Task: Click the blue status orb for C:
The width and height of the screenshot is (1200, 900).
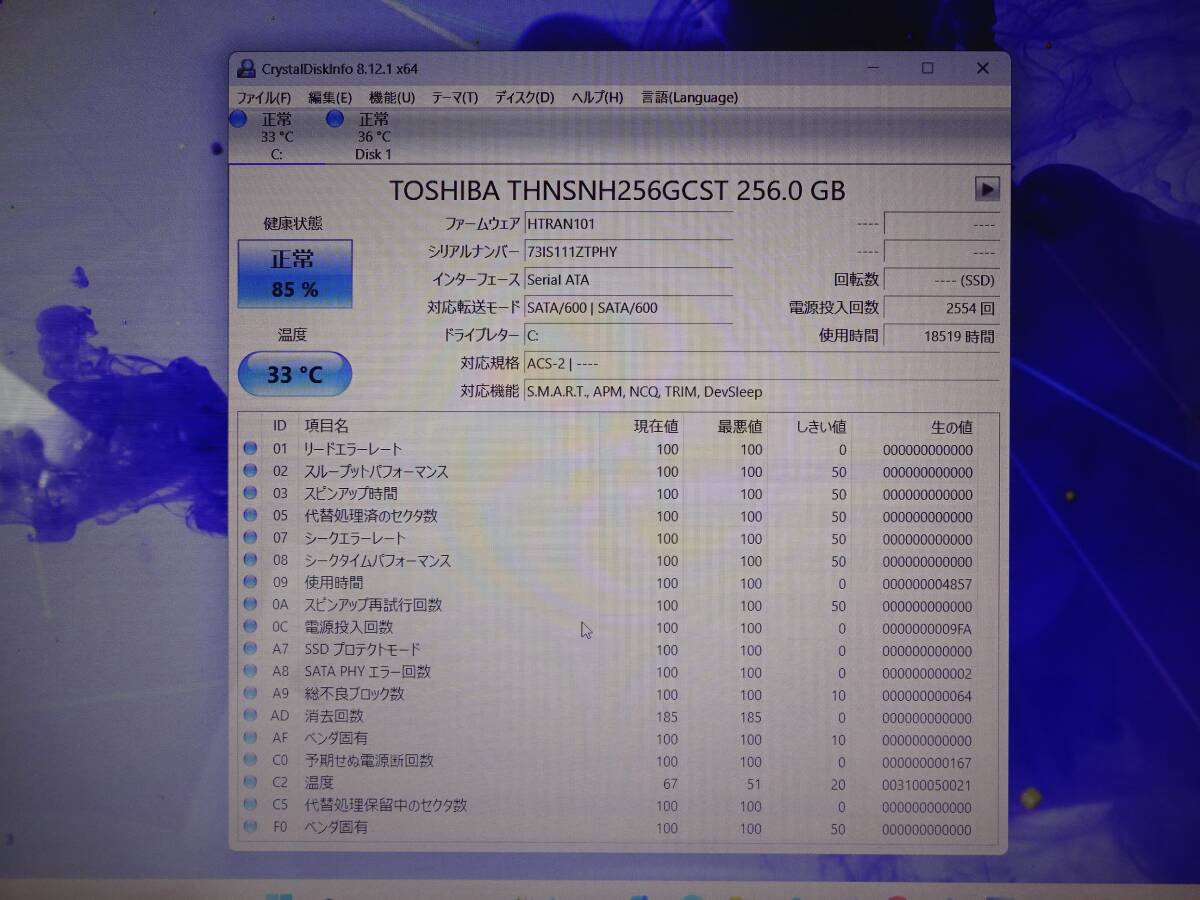Action: [x=239, y=119]
